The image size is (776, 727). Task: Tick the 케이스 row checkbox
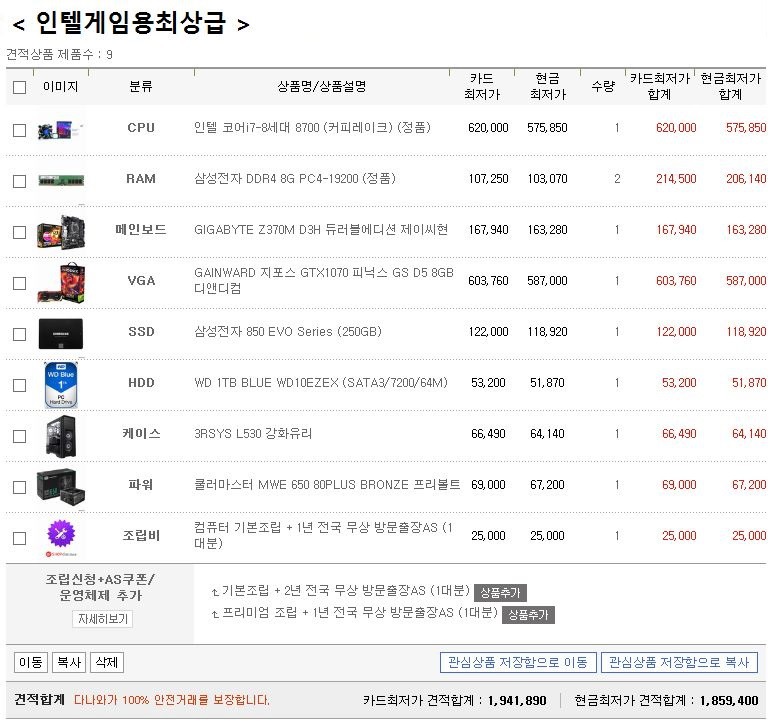tap(19, 436)
